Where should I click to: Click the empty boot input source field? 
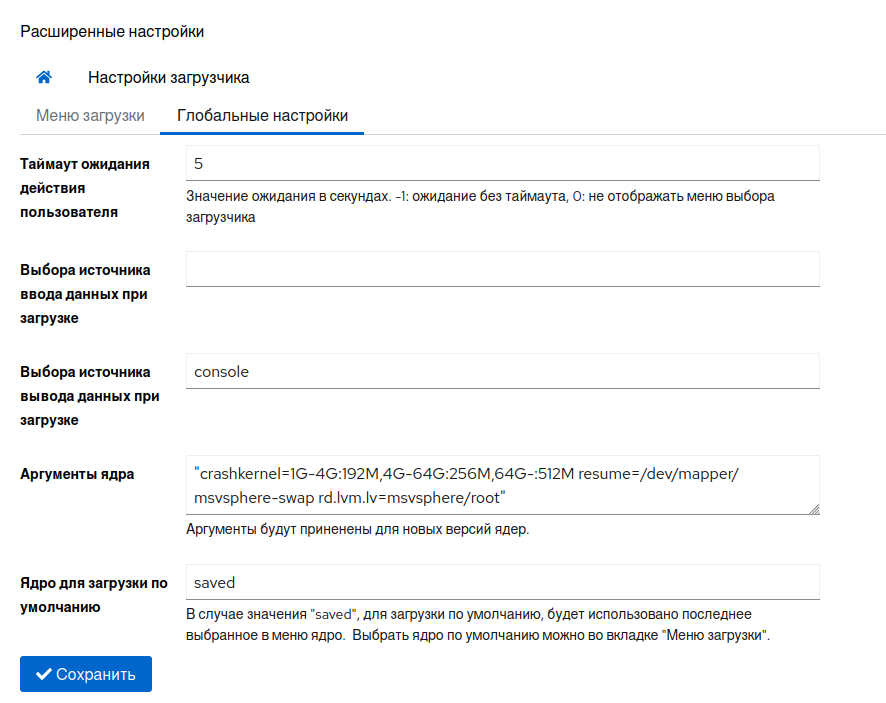(502, 269)
